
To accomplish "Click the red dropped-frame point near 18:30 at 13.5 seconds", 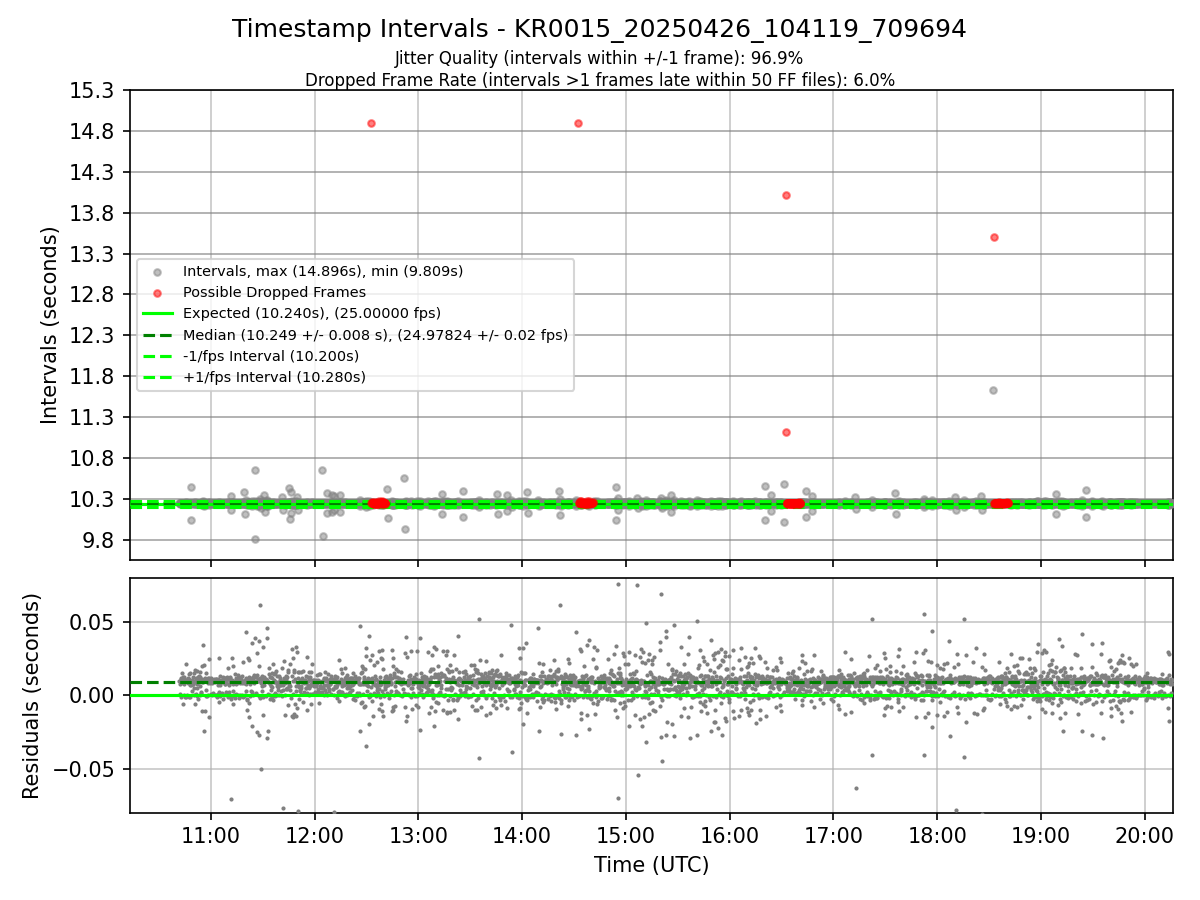I will pos(994,237).
